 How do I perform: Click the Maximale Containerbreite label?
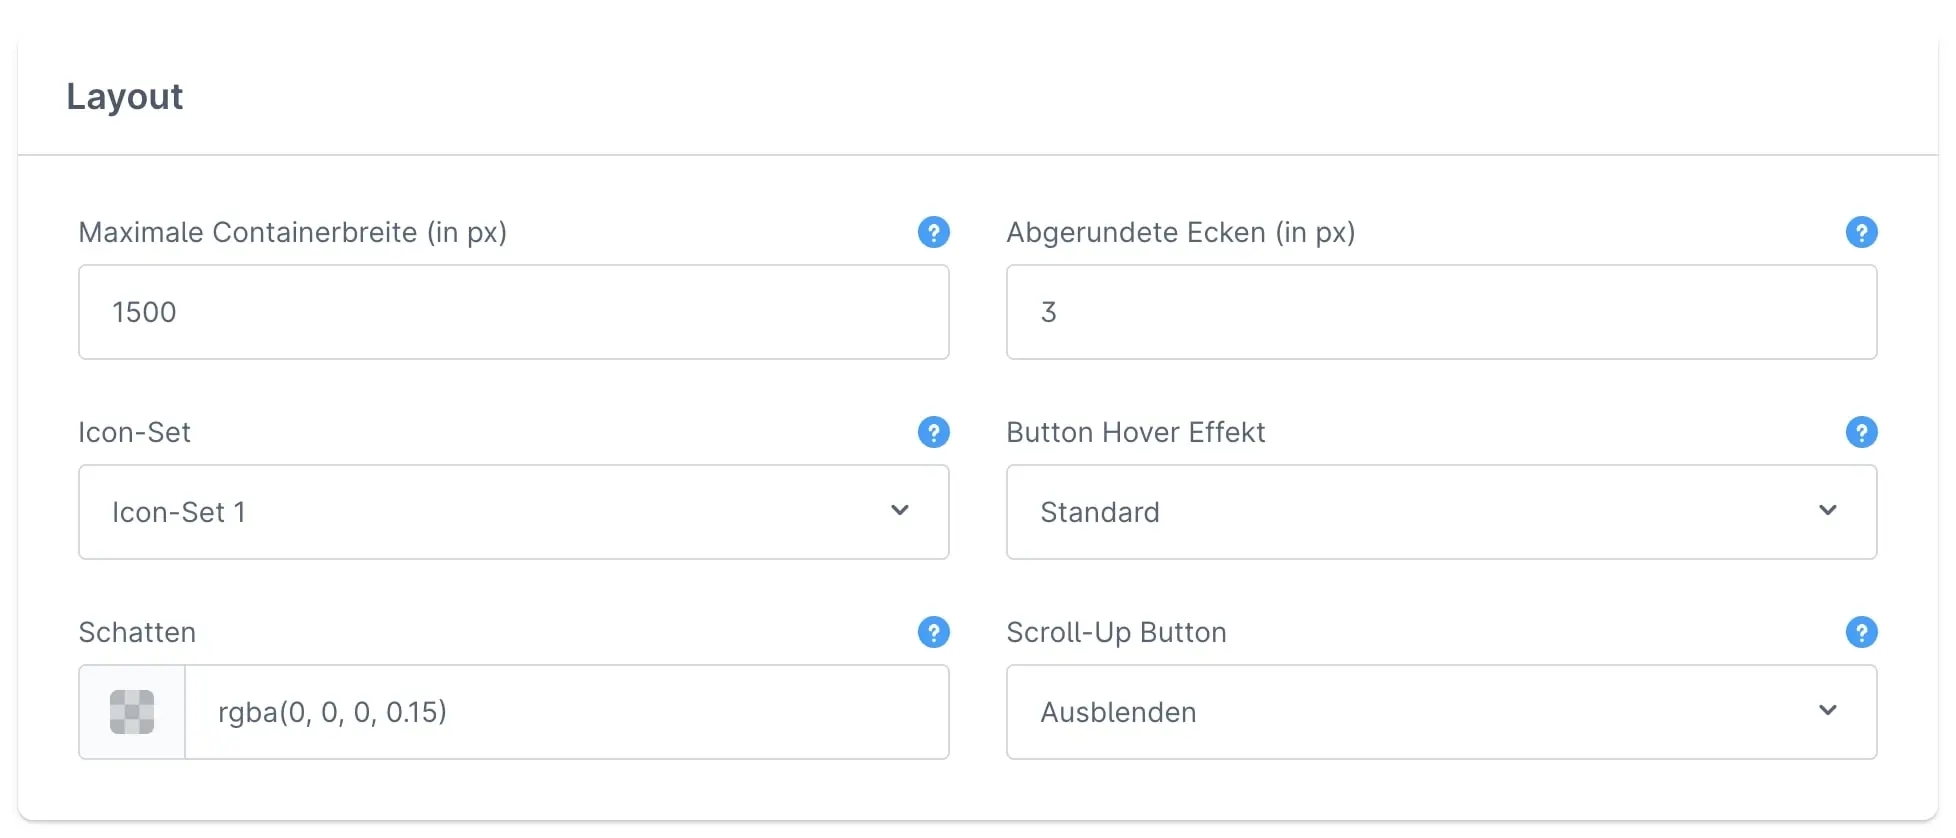292,232
